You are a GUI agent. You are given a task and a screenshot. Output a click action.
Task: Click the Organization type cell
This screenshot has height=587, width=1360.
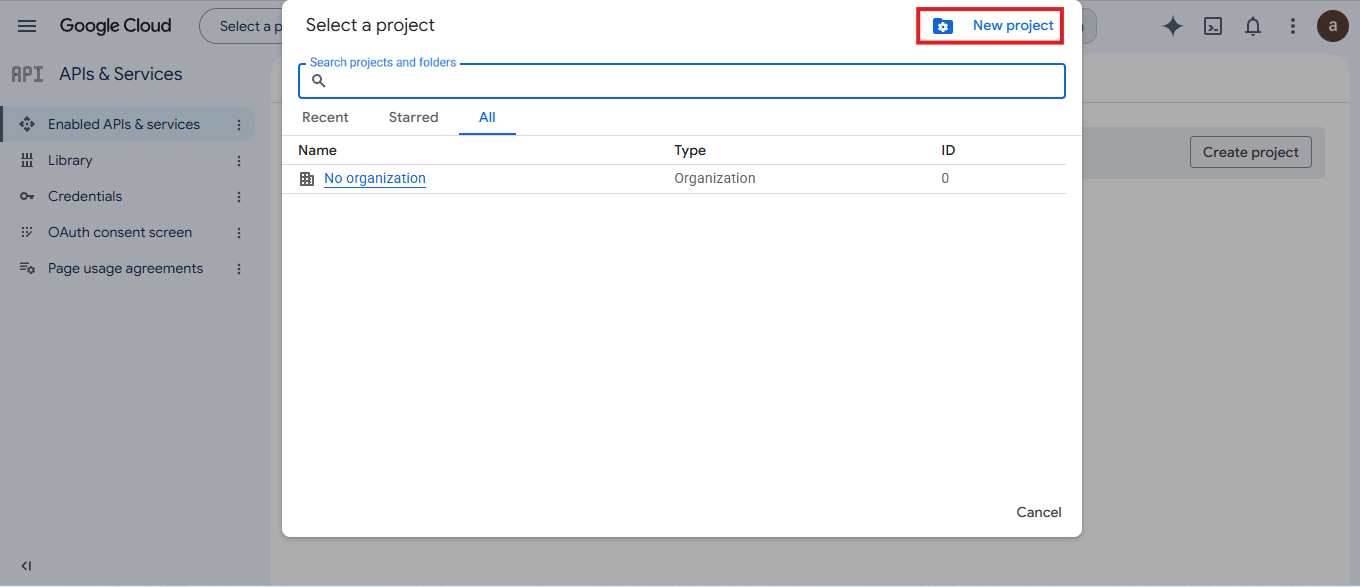pyautogui.click(x=715, y=178)
